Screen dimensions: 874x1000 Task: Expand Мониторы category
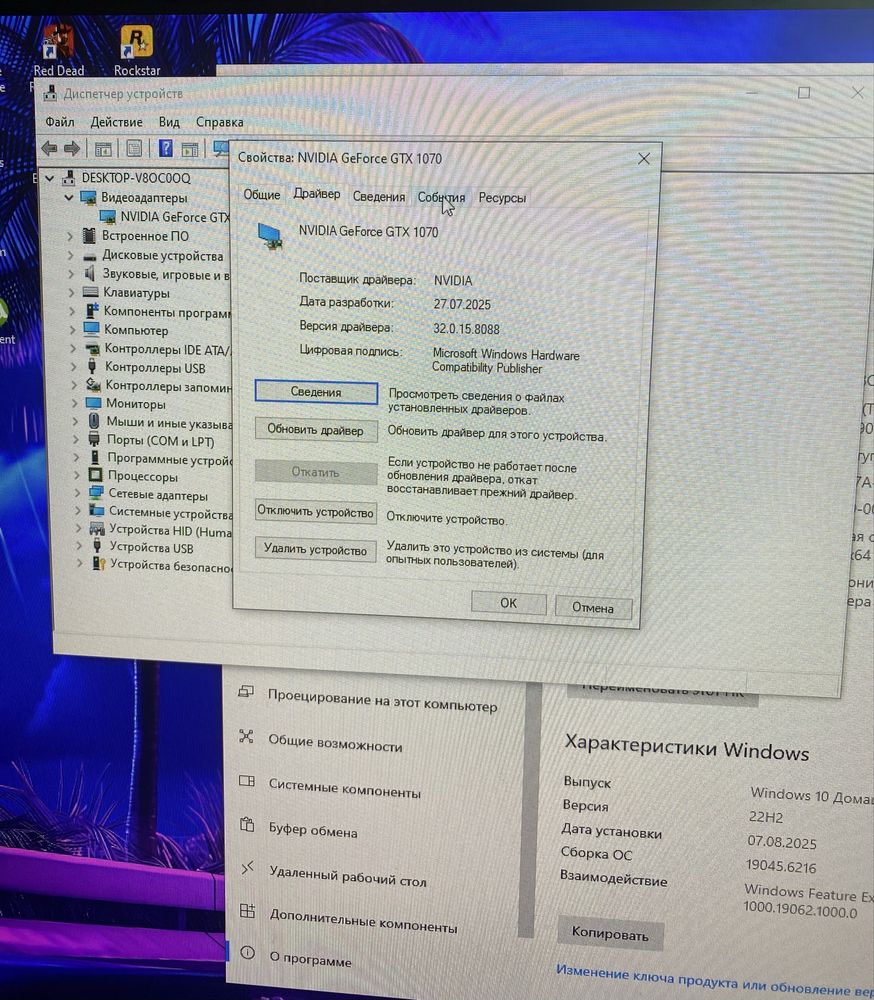(75, 403)
